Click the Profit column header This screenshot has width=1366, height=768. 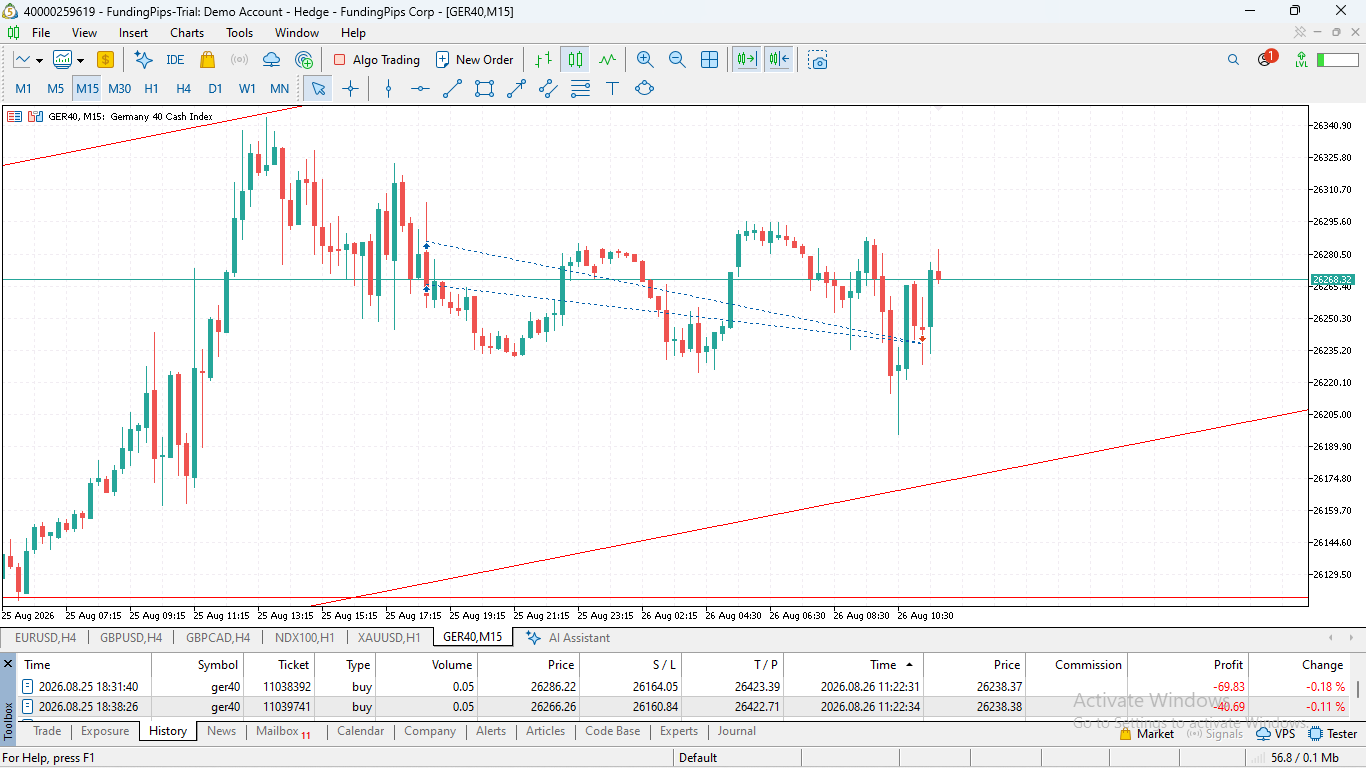[1228, 665]
